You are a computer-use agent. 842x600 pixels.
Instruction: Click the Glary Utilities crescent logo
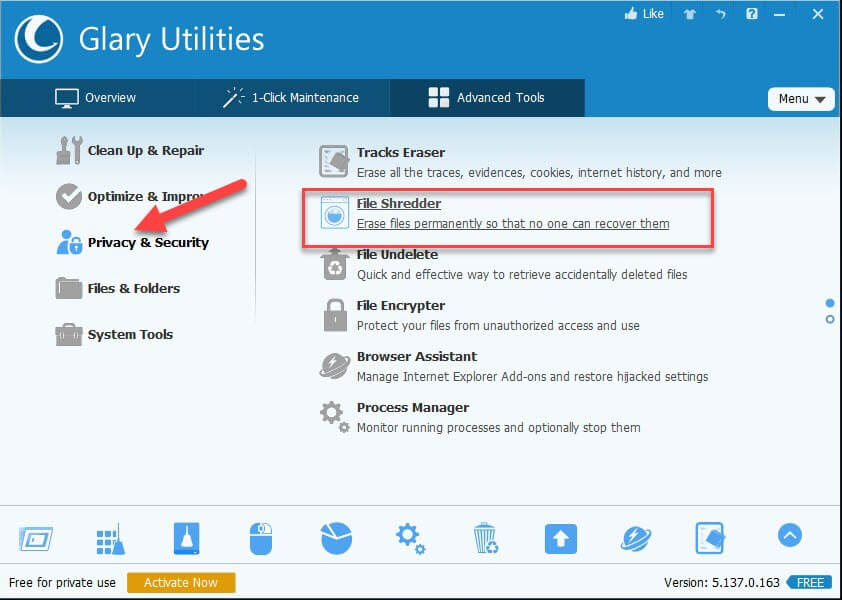(39, 39)
